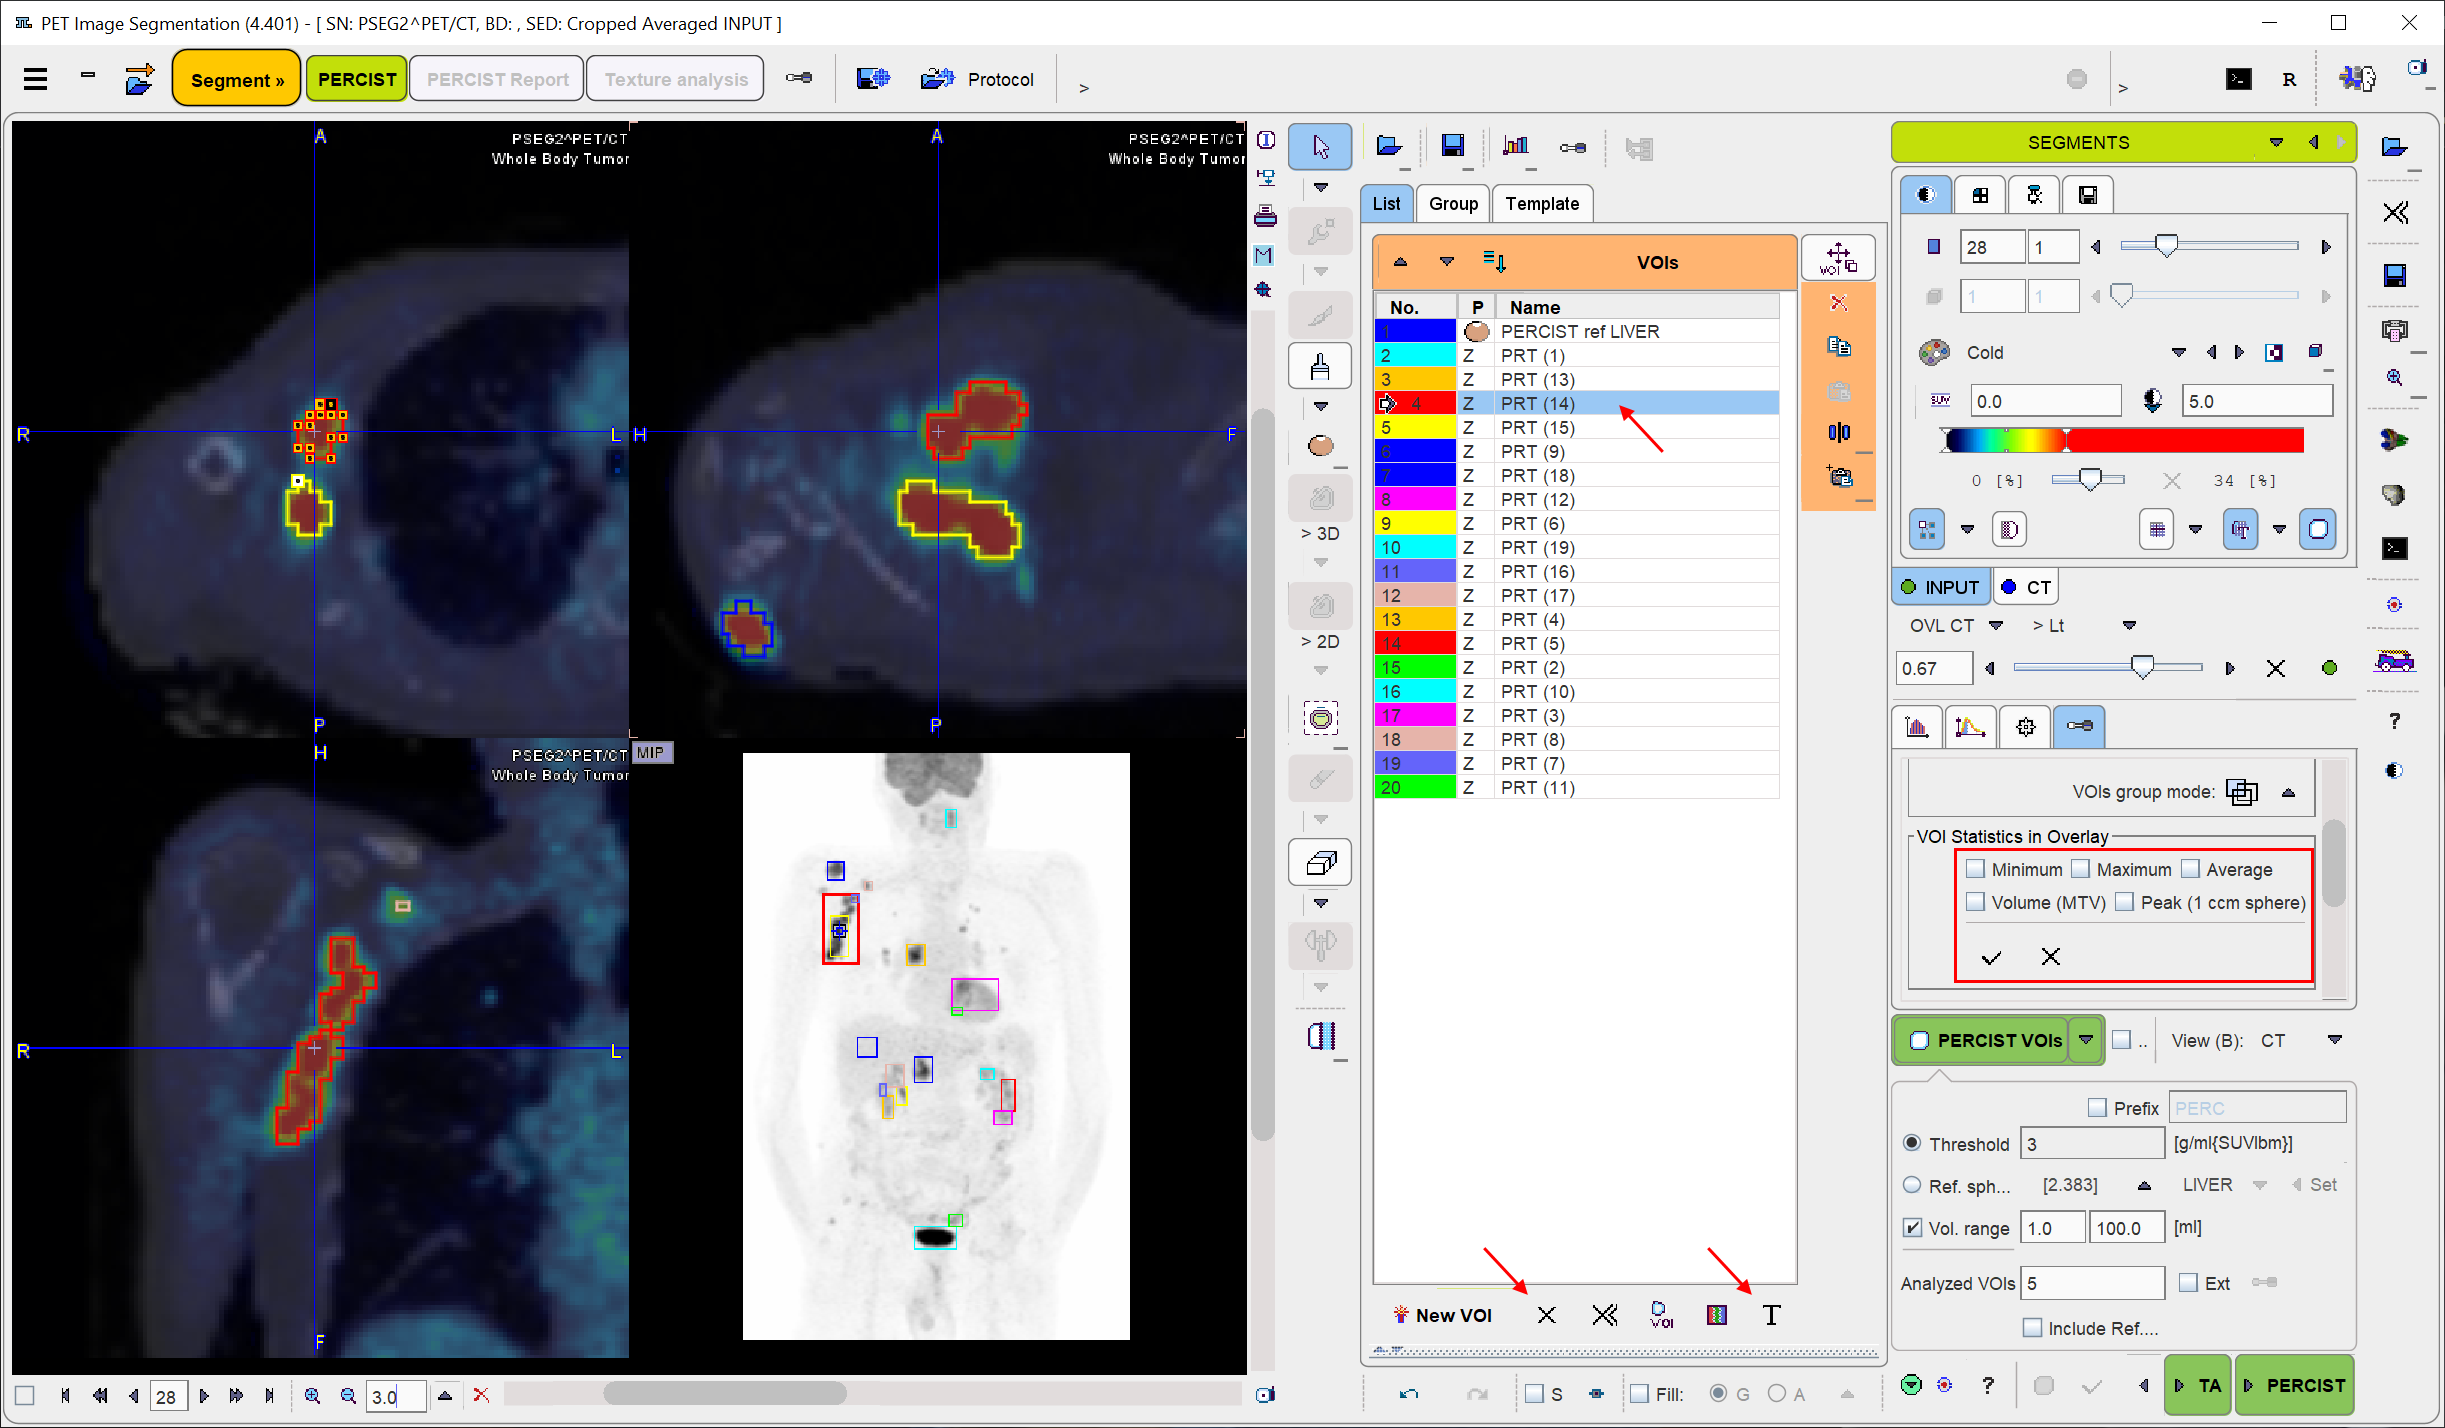Click the New VOI button

[x=1442, y=1315]
